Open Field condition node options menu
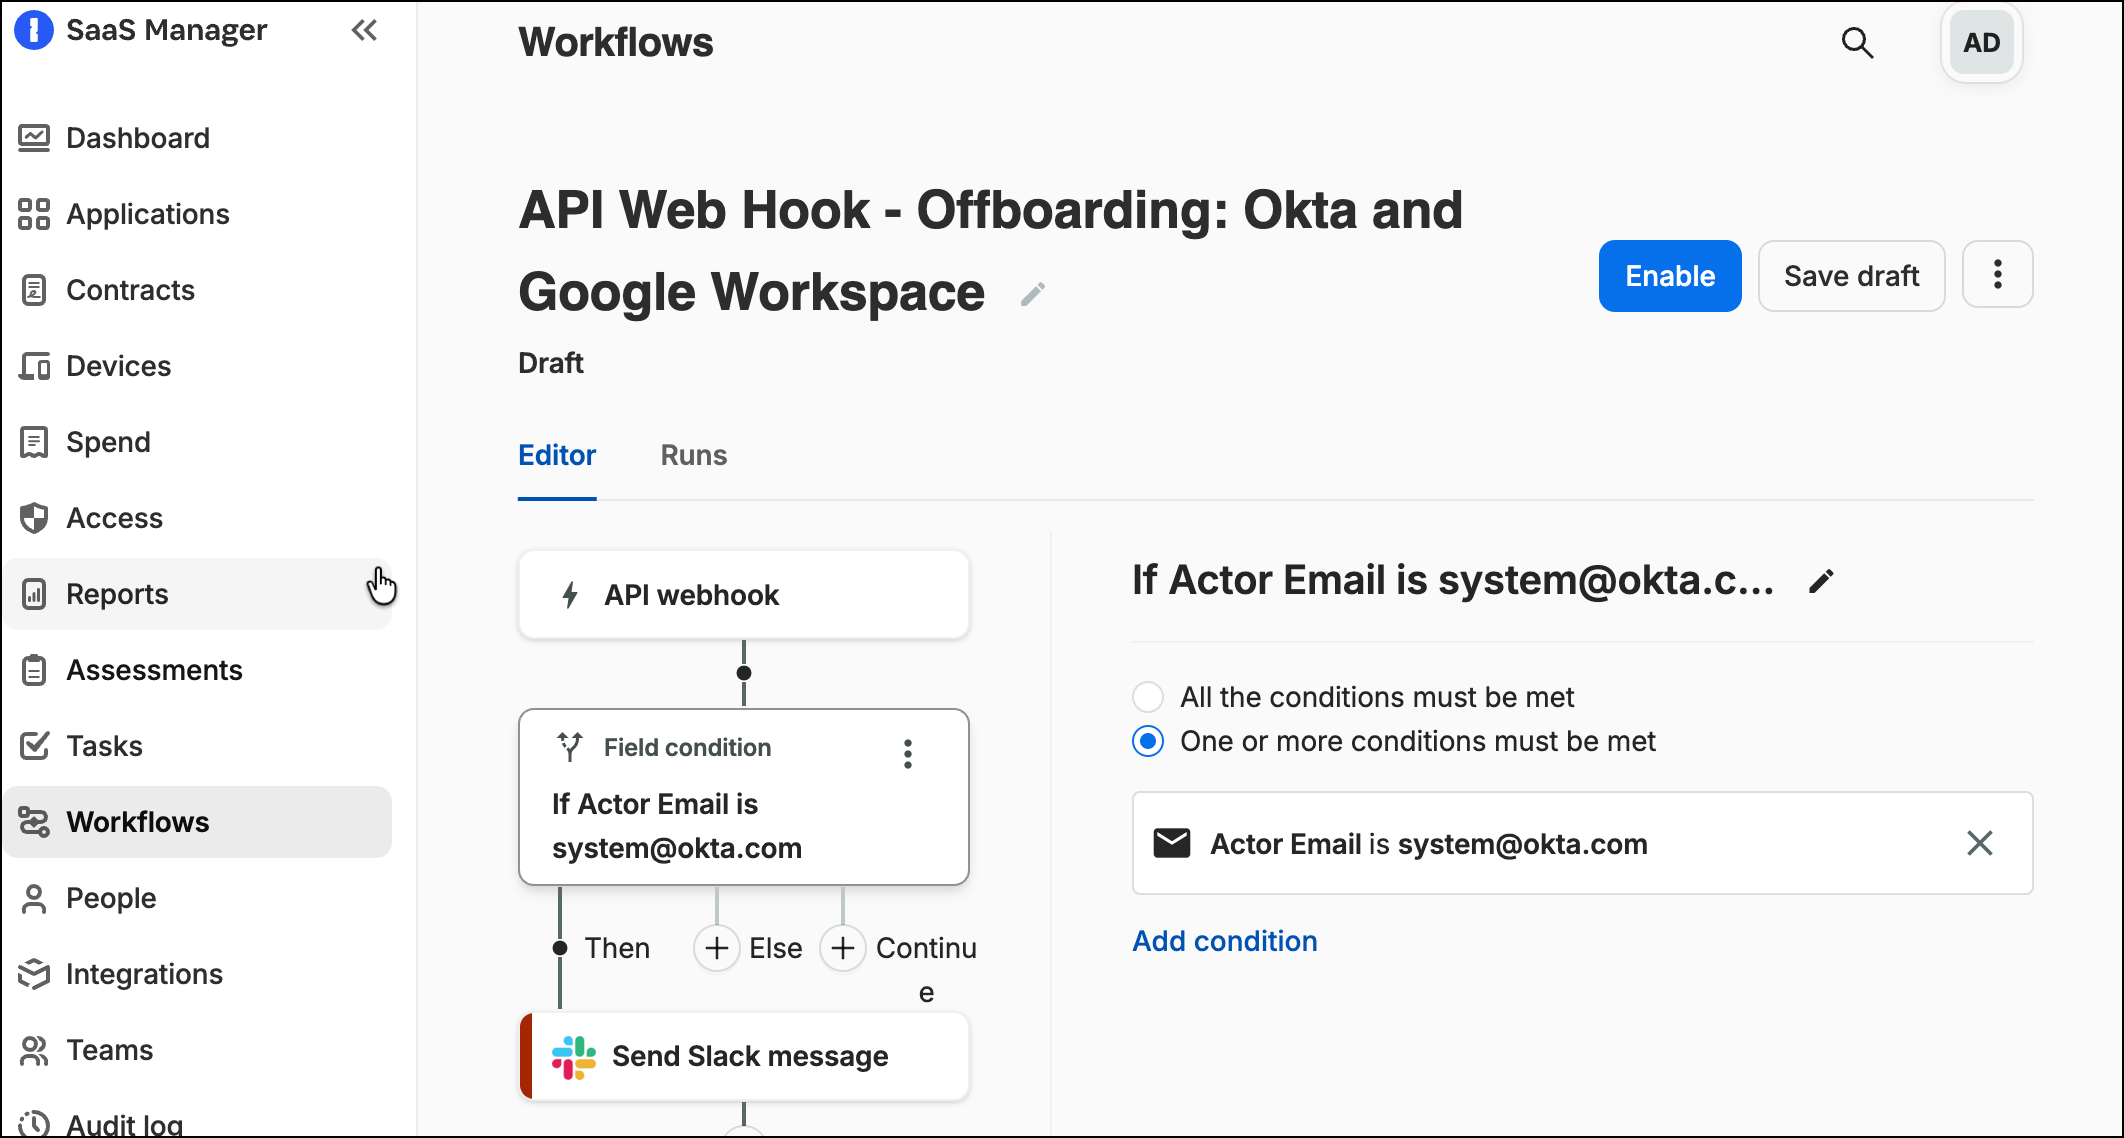 pyautogui.click(x=908, y=754)
